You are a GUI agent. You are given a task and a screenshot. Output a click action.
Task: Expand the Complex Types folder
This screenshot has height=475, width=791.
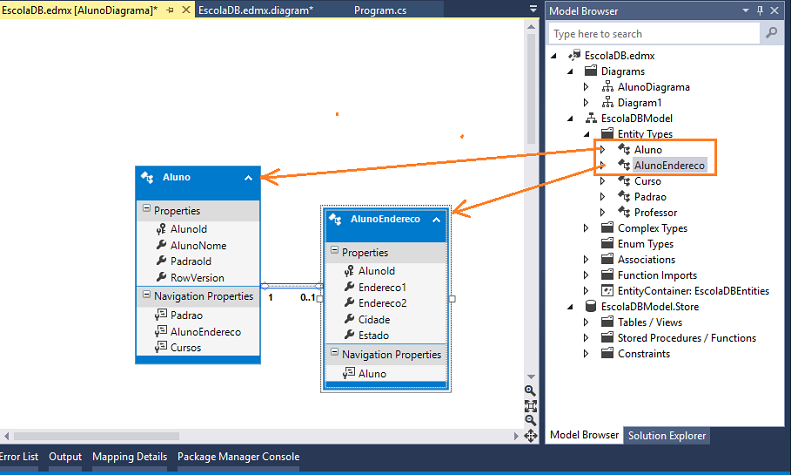(x=586, y=228)
